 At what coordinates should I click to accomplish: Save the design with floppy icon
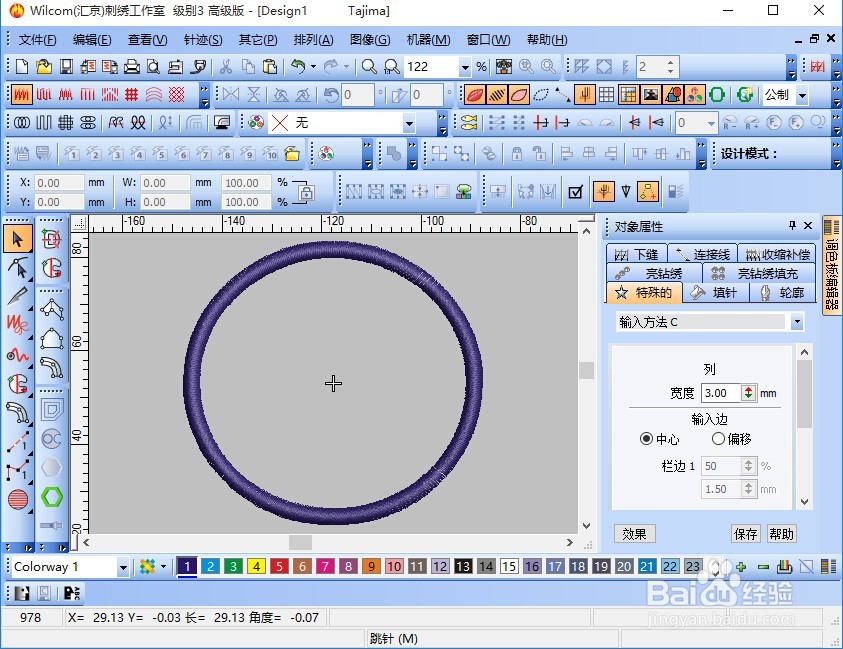click(x=66, y=67)
